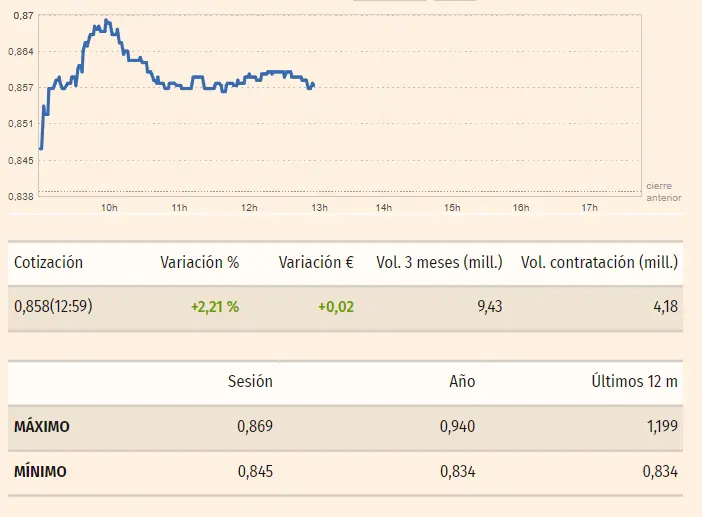Select the 15h time axis label

tap(452, 208)
